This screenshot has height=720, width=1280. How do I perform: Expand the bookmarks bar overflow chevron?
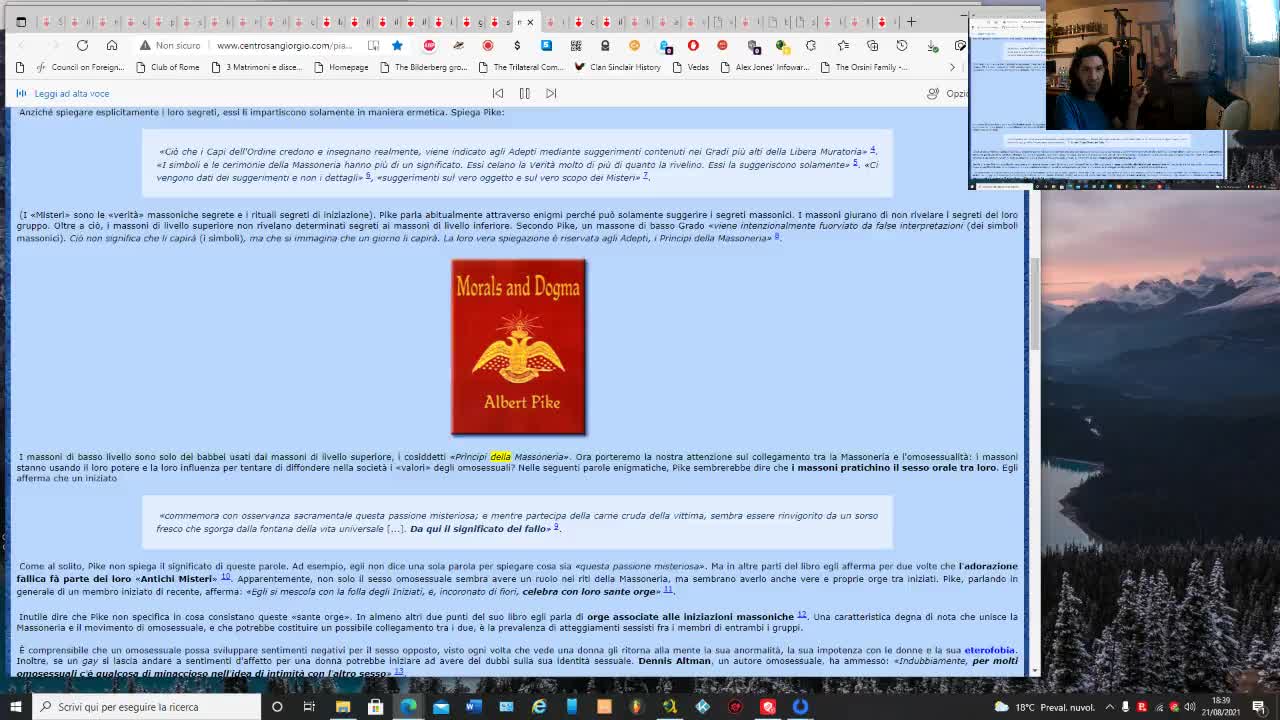(952, 67)
